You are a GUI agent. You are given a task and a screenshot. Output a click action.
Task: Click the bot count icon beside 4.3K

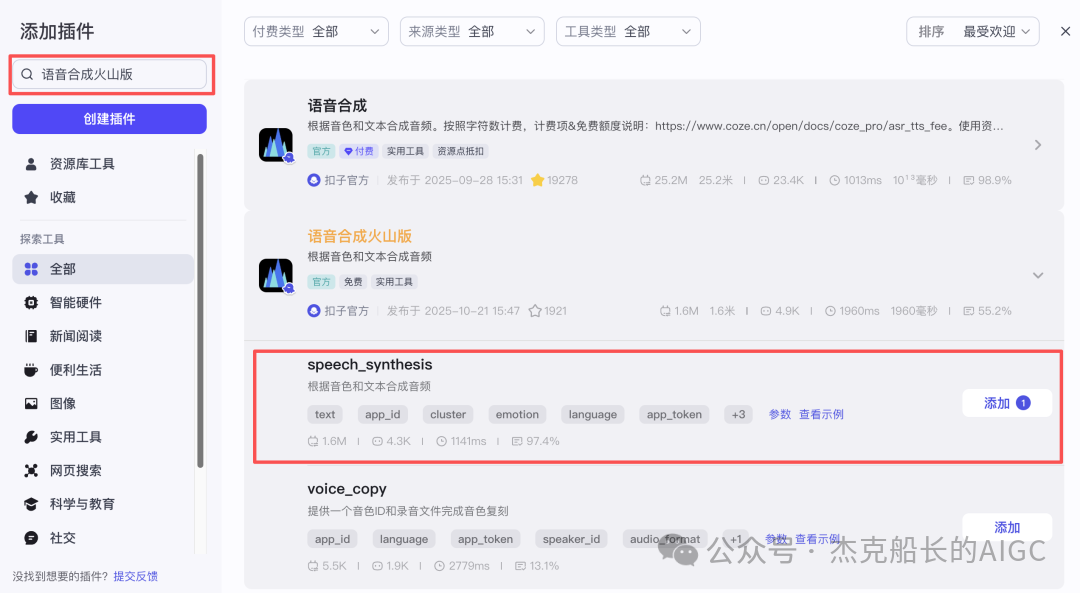click(377, 441)
